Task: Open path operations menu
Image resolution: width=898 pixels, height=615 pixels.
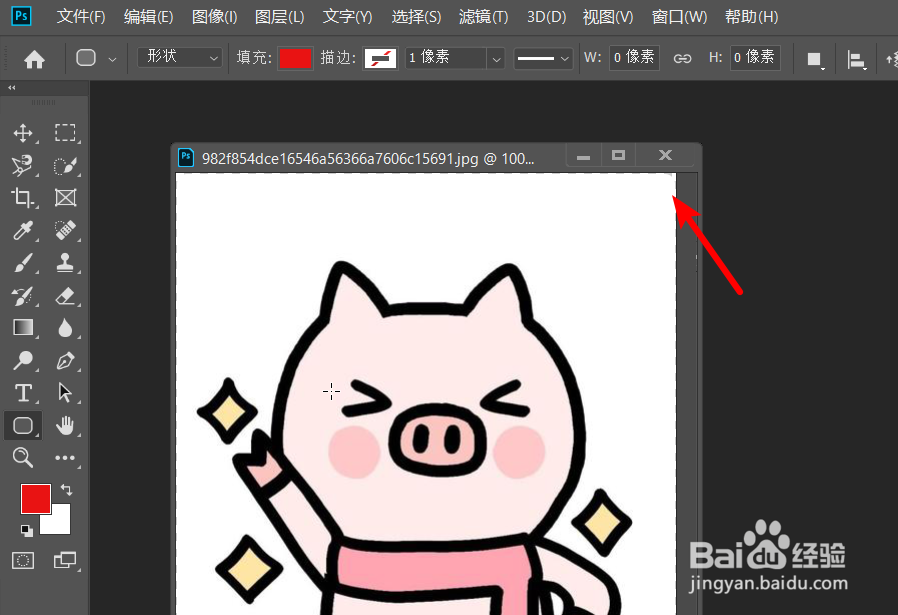Action: [x=815, y=60]
